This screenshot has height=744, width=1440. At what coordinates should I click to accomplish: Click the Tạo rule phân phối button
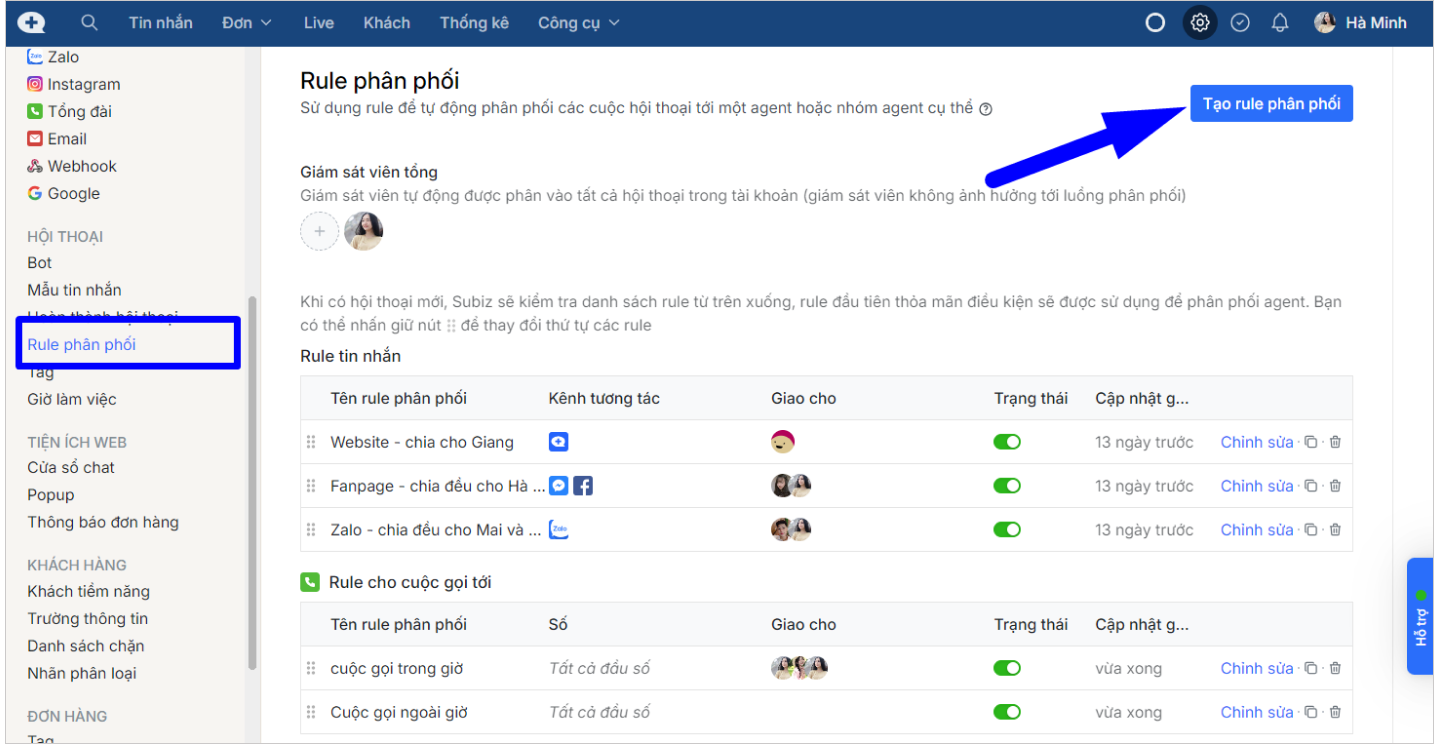[x=1271, y=103]
